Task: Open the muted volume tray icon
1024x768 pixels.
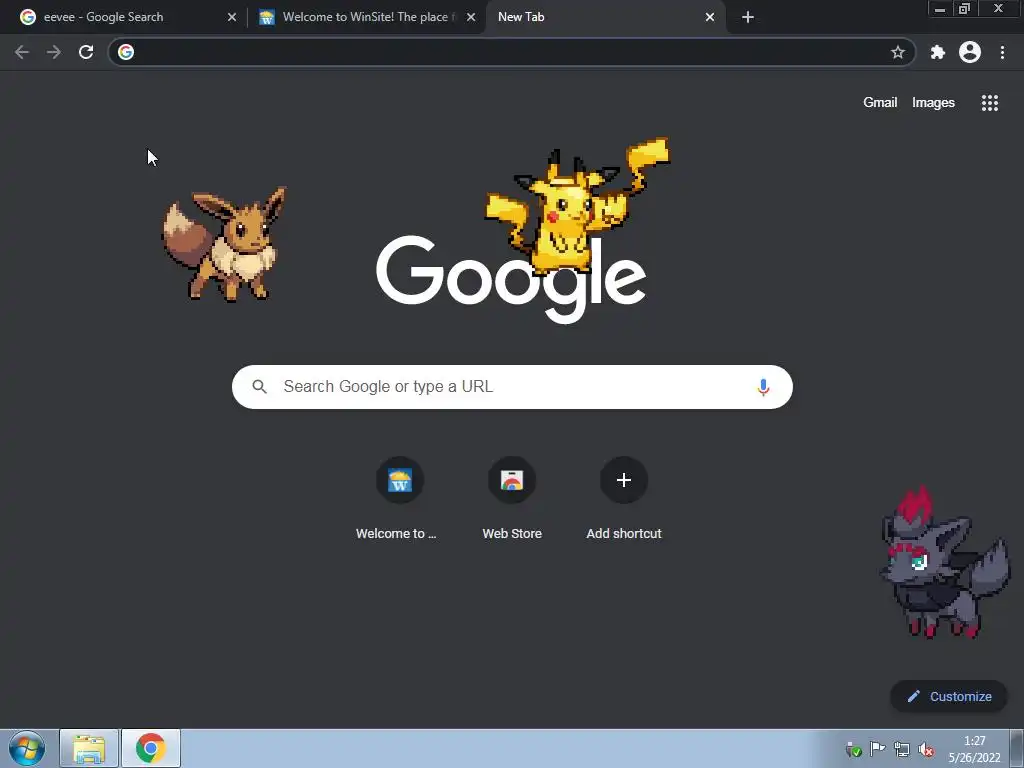Action: pos(925,749)
